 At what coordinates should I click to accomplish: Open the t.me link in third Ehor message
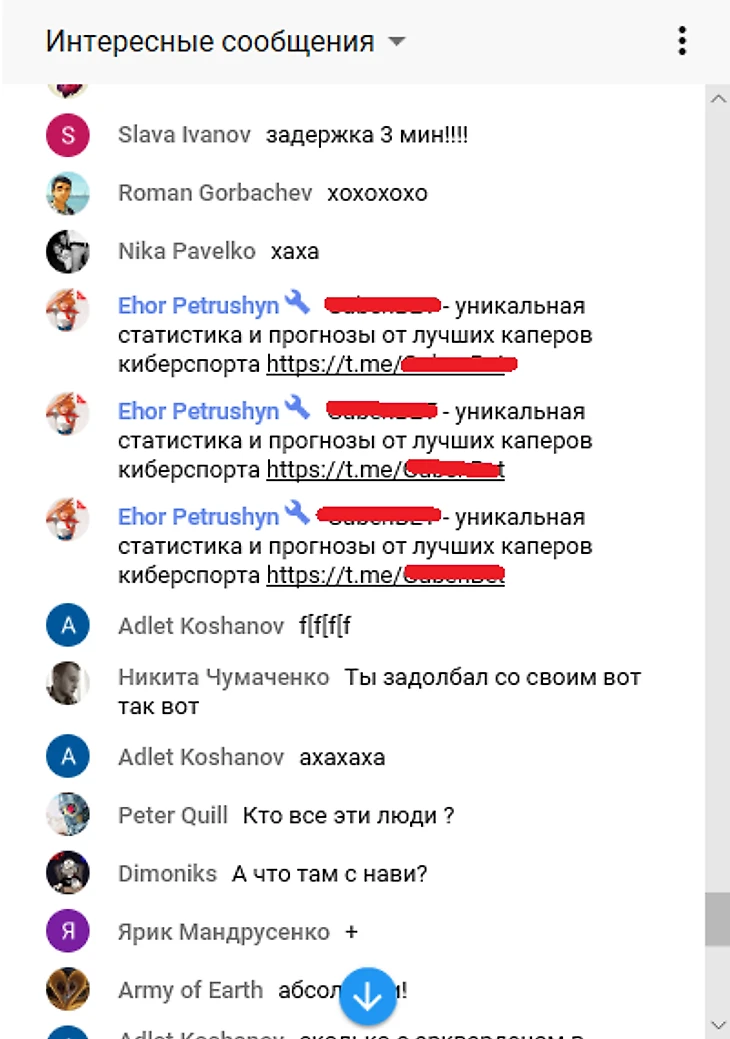(x=386, y=574)
